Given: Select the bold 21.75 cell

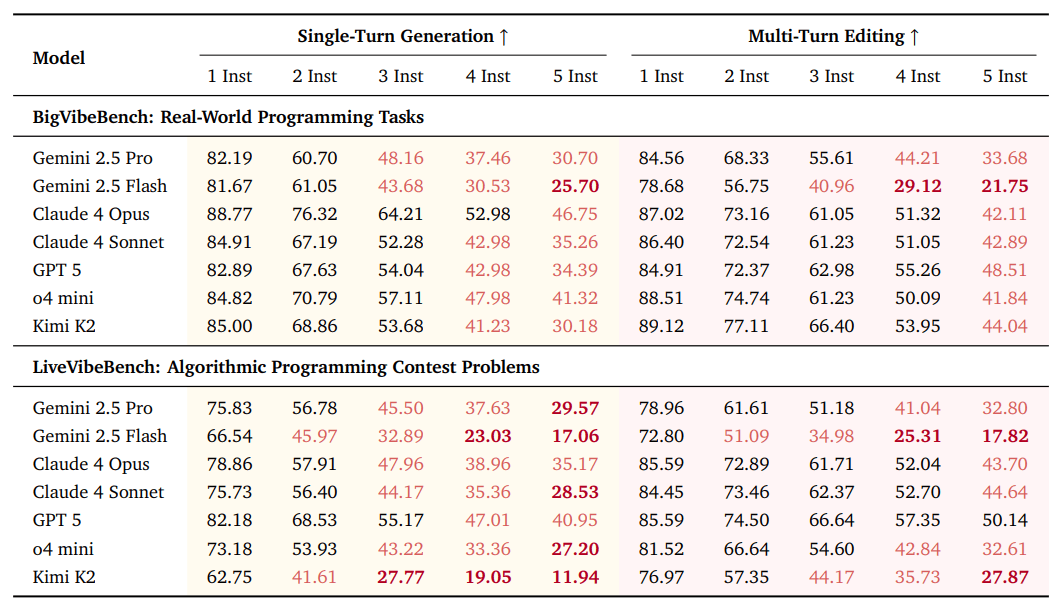Looking at the screenshot, I should click(1005, 186).
